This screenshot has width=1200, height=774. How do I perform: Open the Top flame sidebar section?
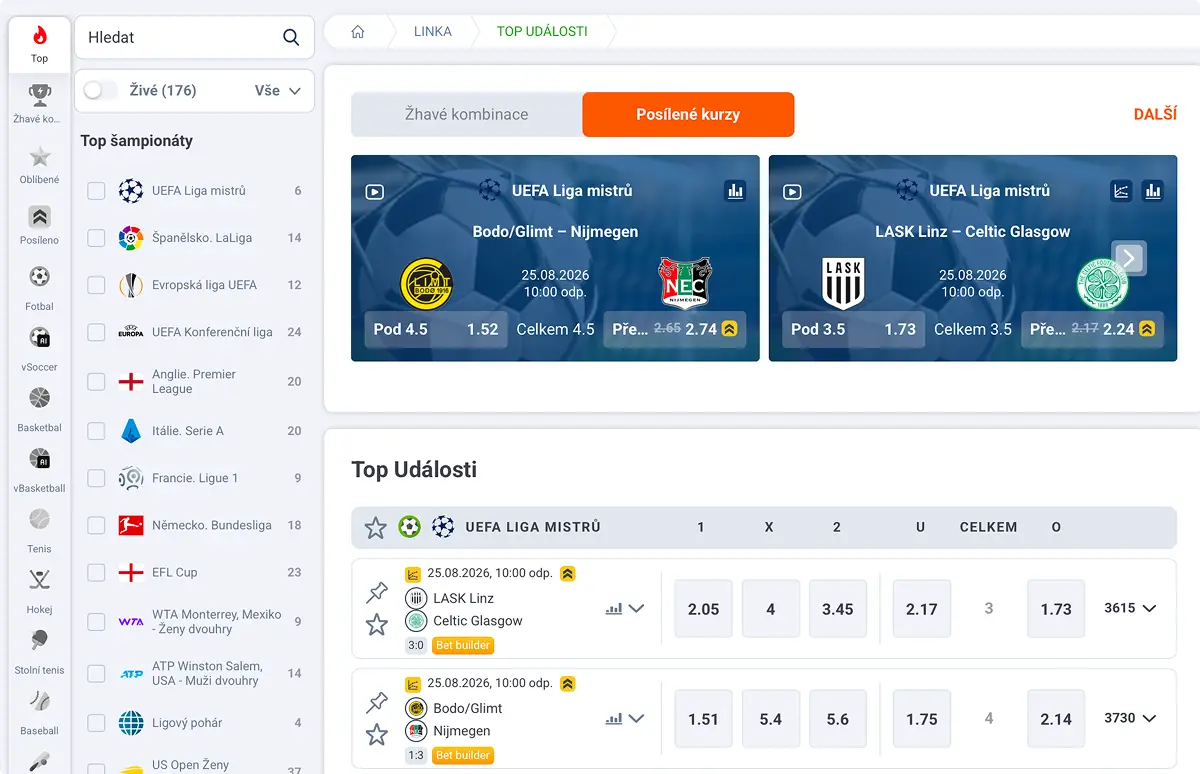[x=40, y=45]
